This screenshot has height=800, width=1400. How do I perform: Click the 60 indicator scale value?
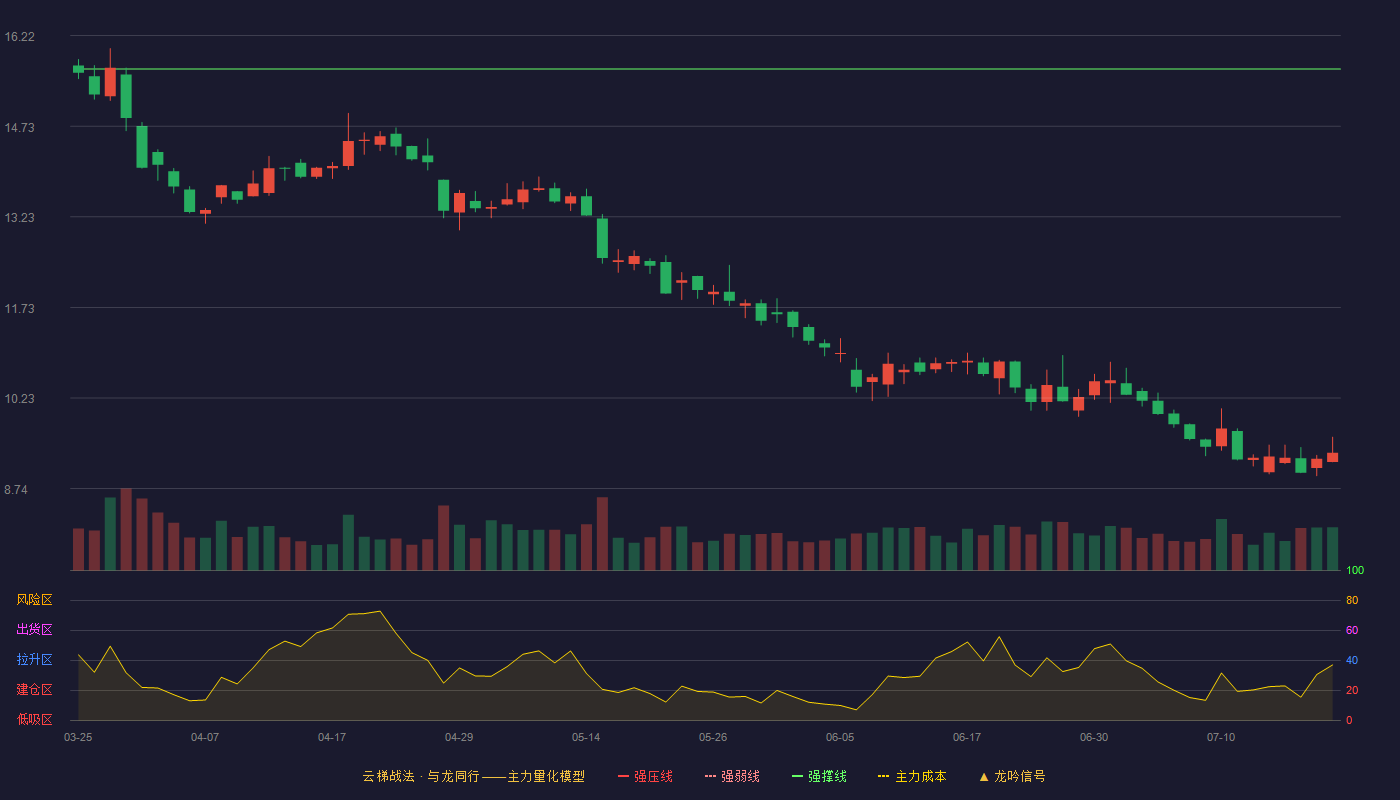pos(1352,631)
